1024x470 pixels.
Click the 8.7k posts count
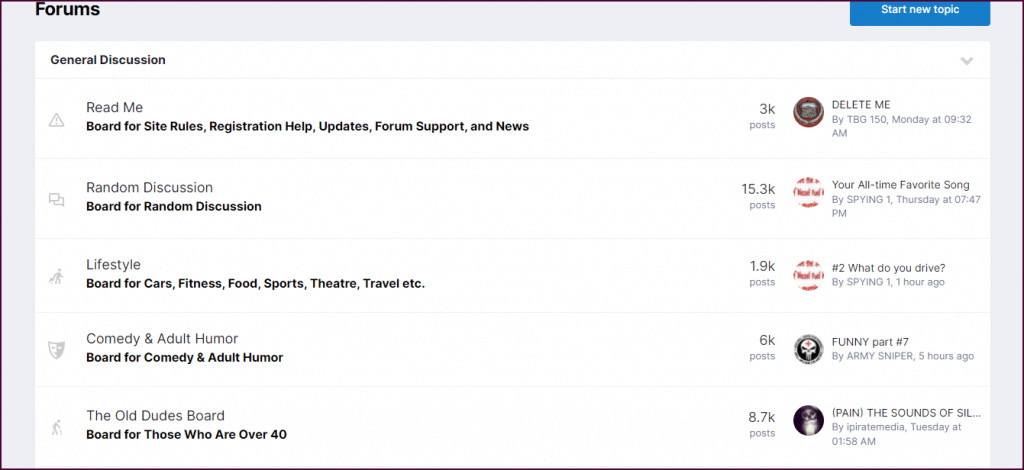pyautogui.click(x=761, y=424)
